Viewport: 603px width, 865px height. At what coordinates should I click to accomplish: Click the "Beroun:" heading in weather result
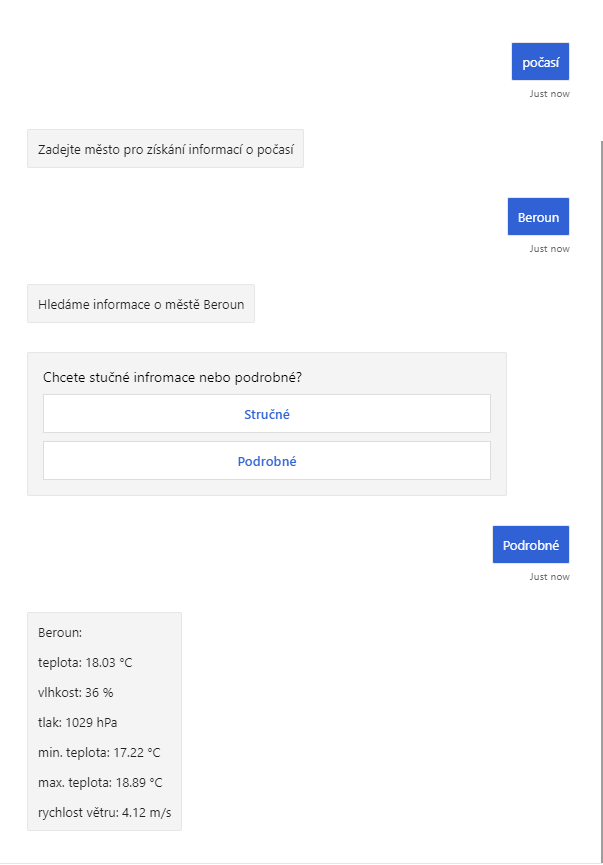pos(60,633)
